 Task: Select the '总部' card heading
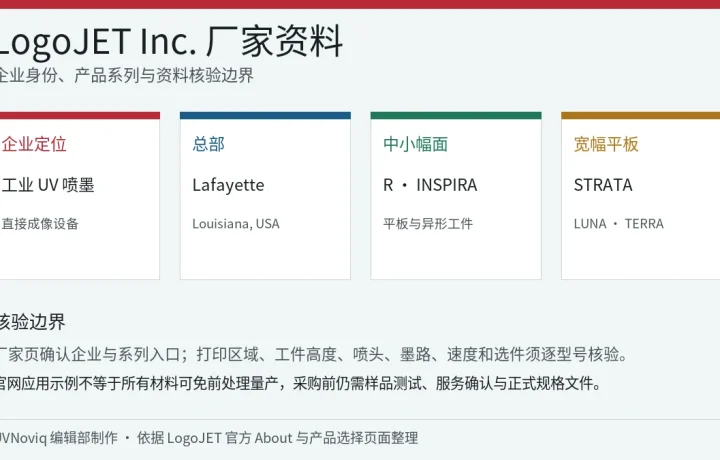[x=208, y=144]
